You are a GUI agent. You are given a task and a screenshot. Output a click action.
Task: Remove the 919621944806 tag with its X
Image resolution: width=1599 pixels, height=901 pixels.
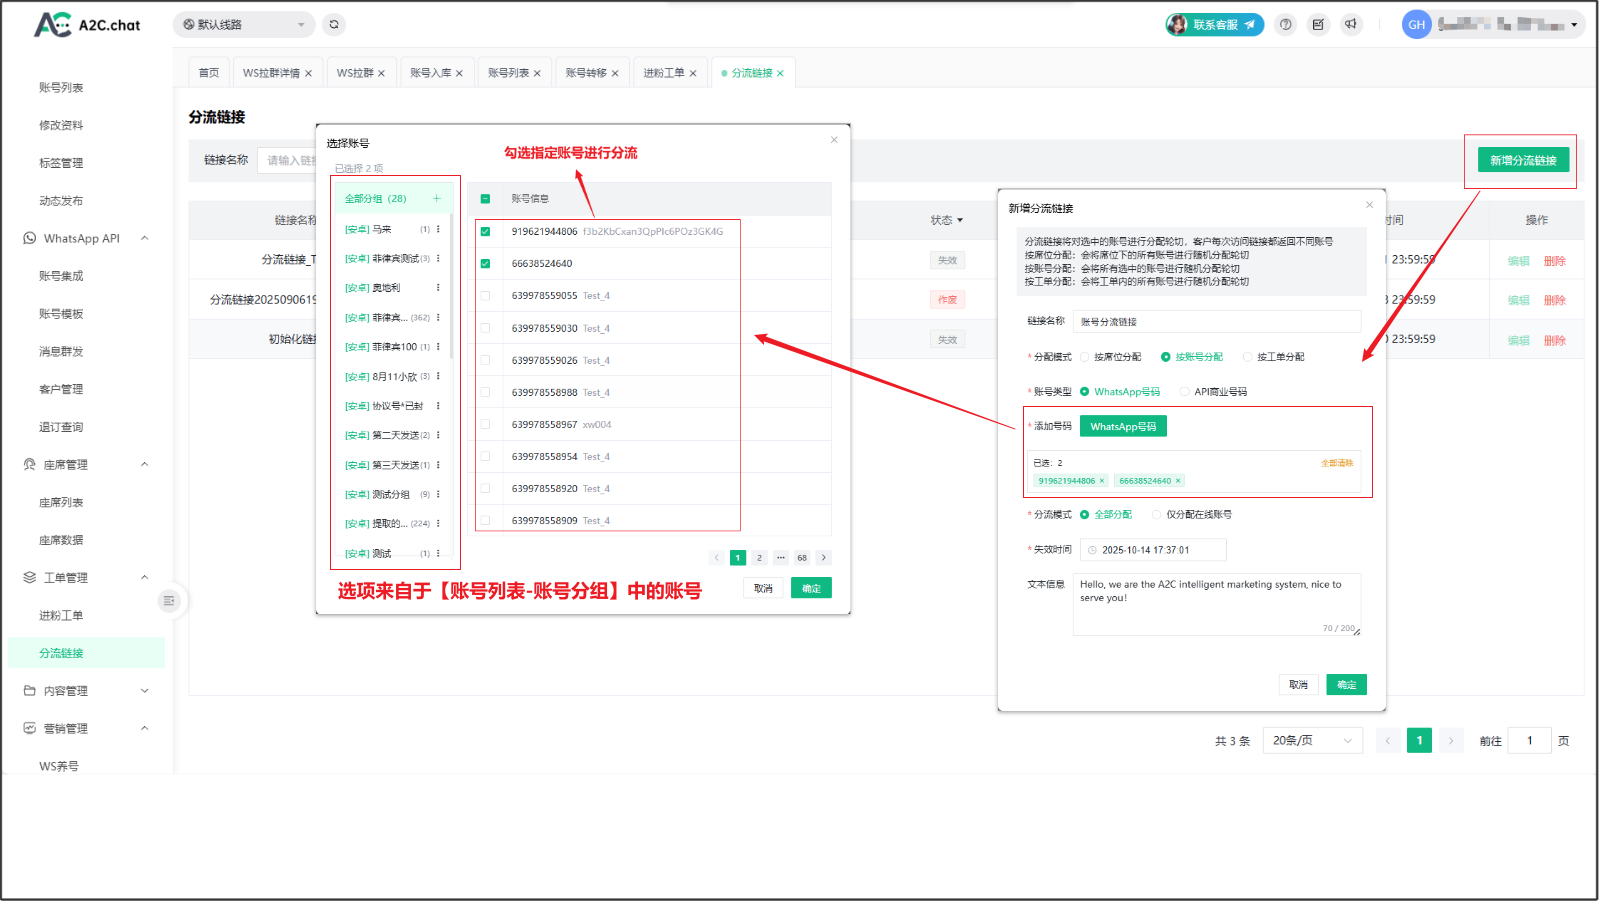click(1102, 481)
